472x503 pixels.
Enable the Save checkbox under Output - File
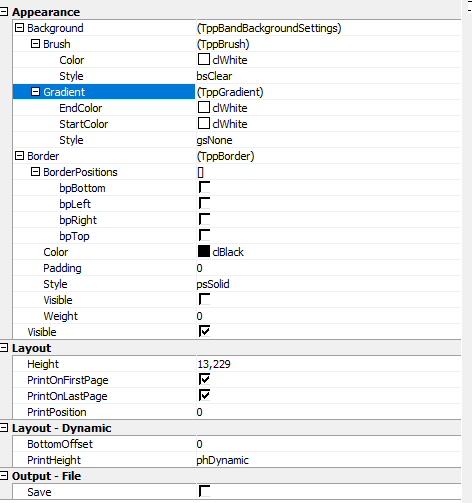coord(204,491)
